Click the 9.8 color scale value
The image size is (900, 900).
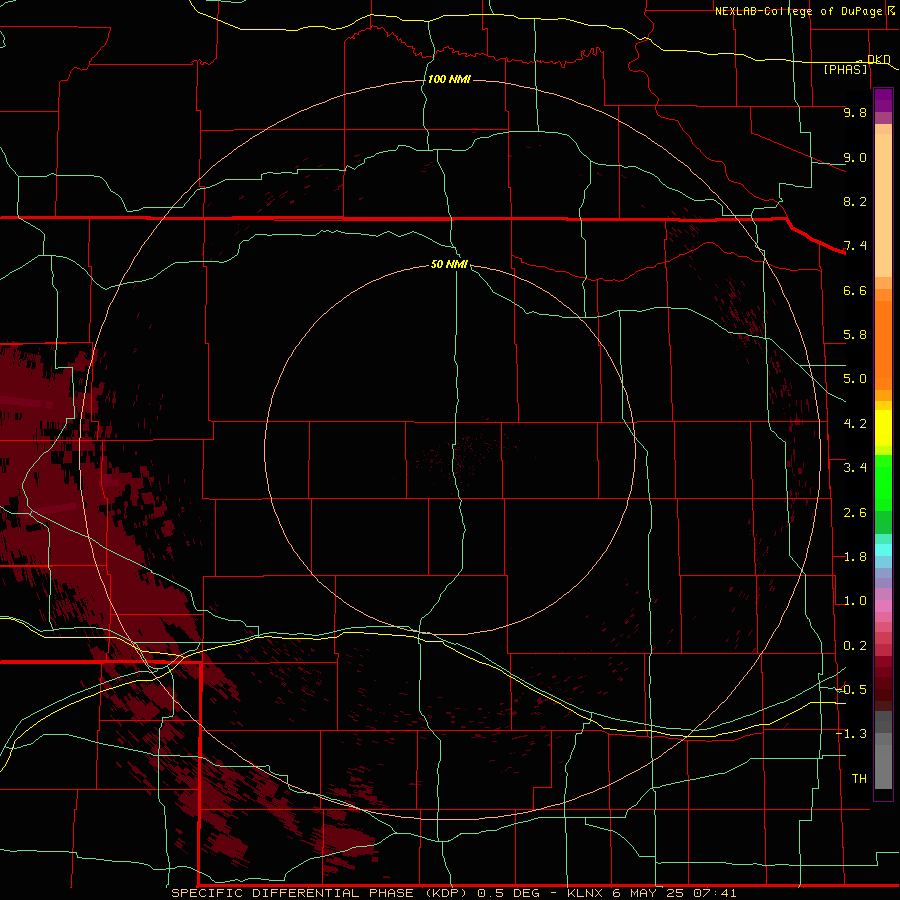[x=855, y=112]
